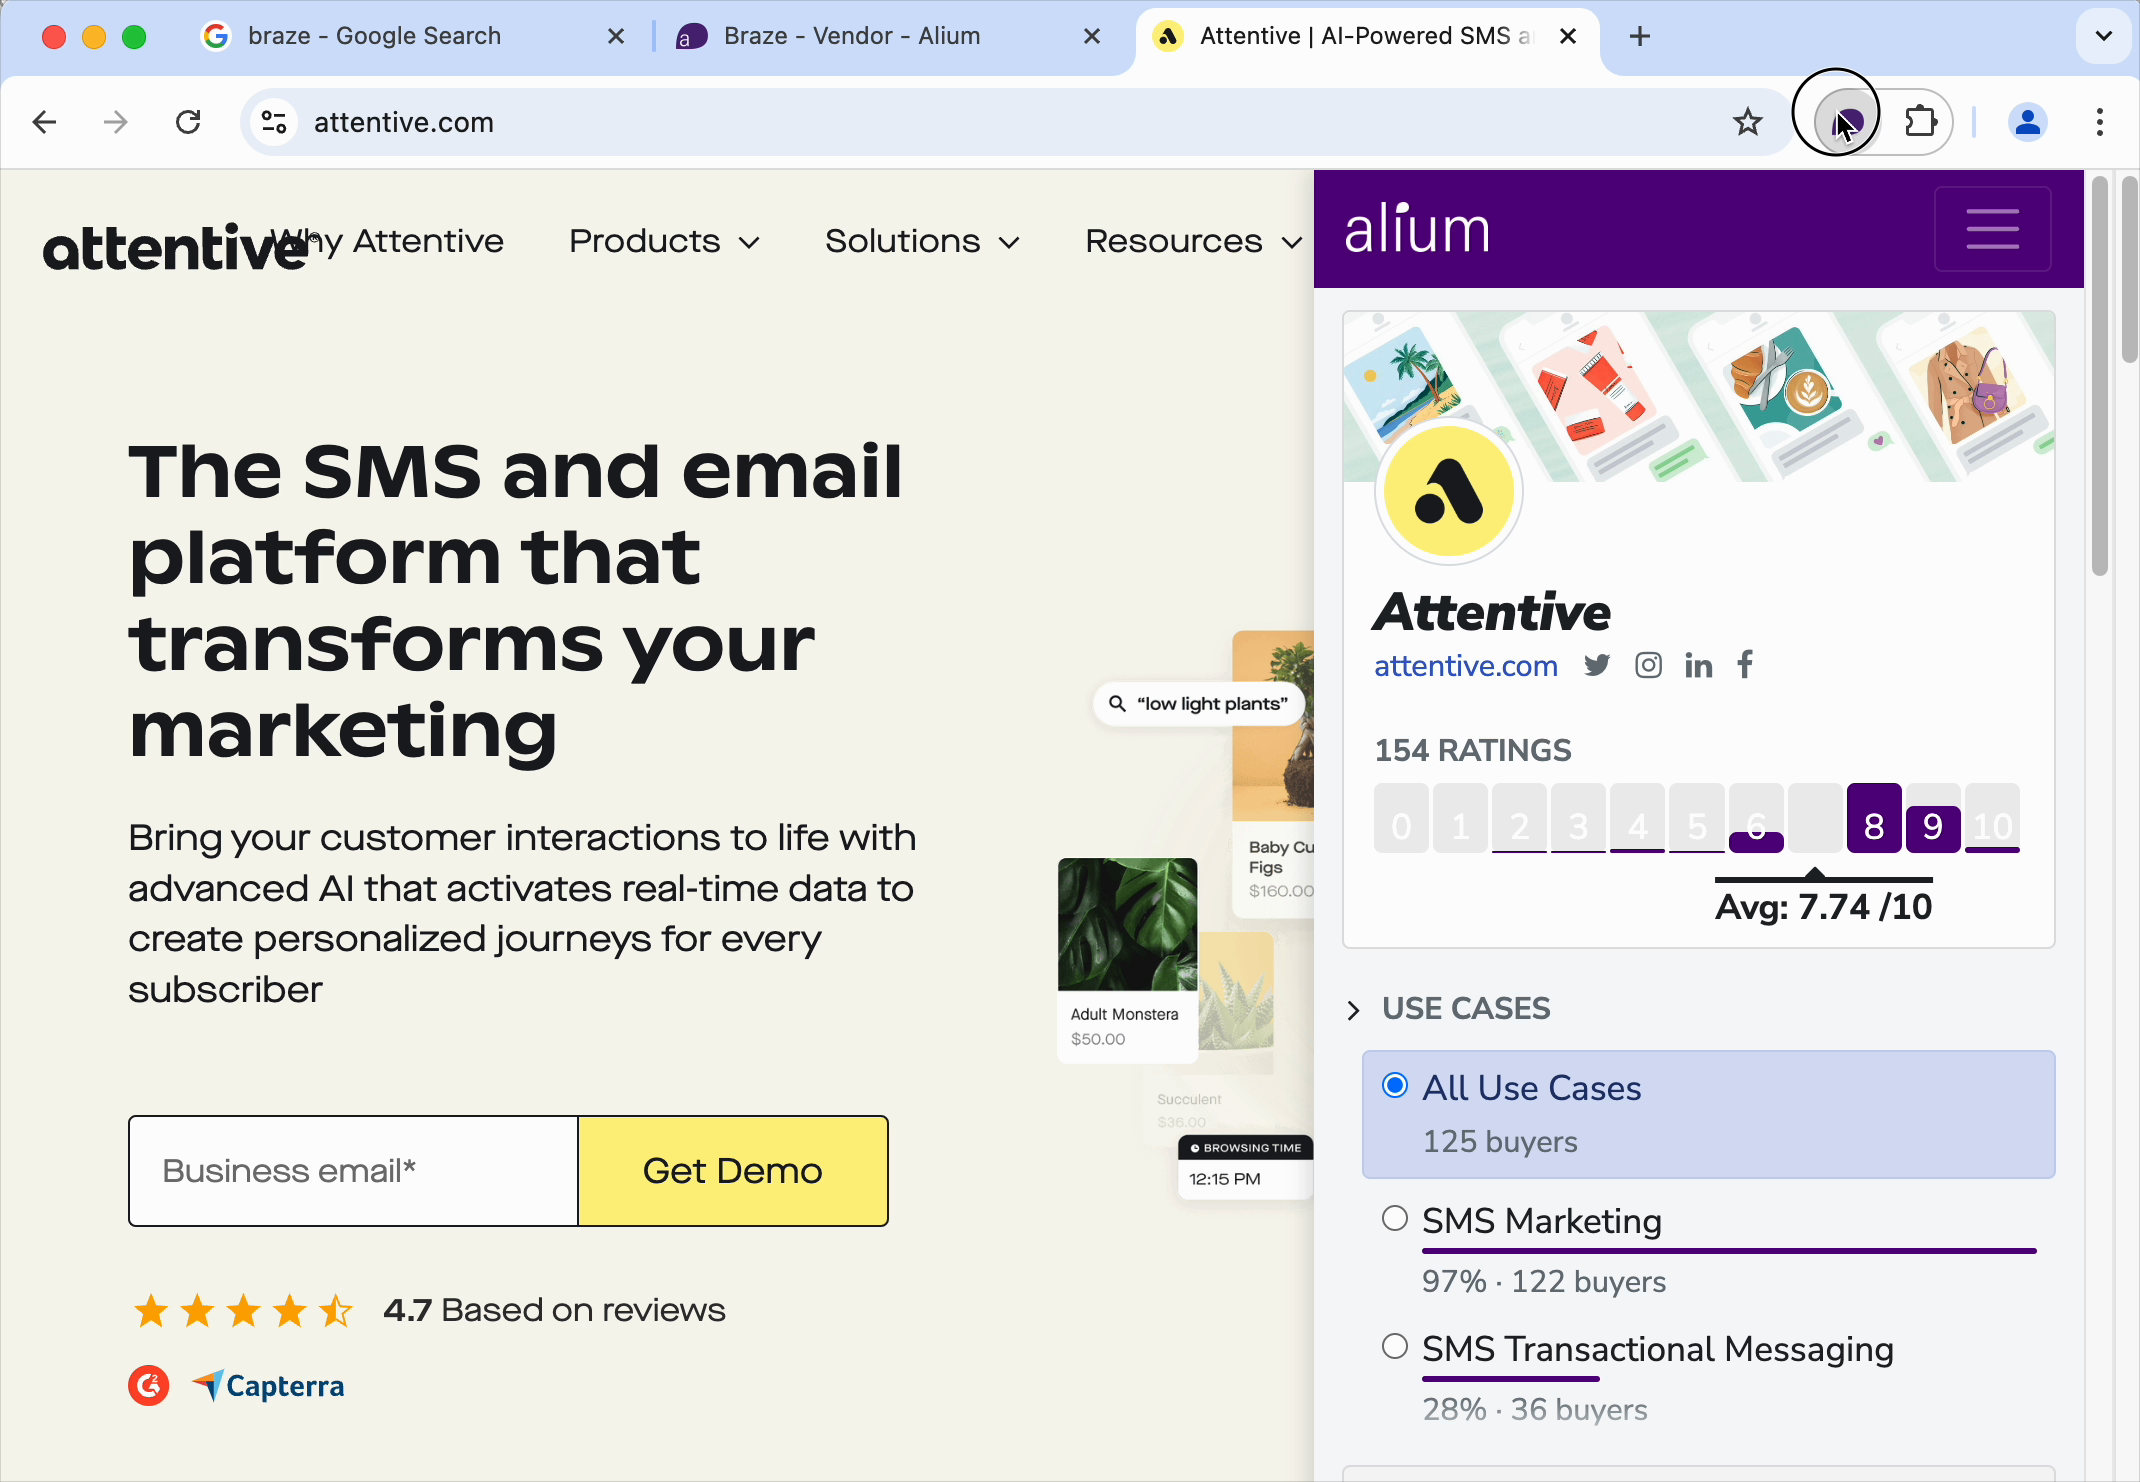Reload the attentive.com page
This screenshot has height=1482, width=2140.
coord(188,122)
